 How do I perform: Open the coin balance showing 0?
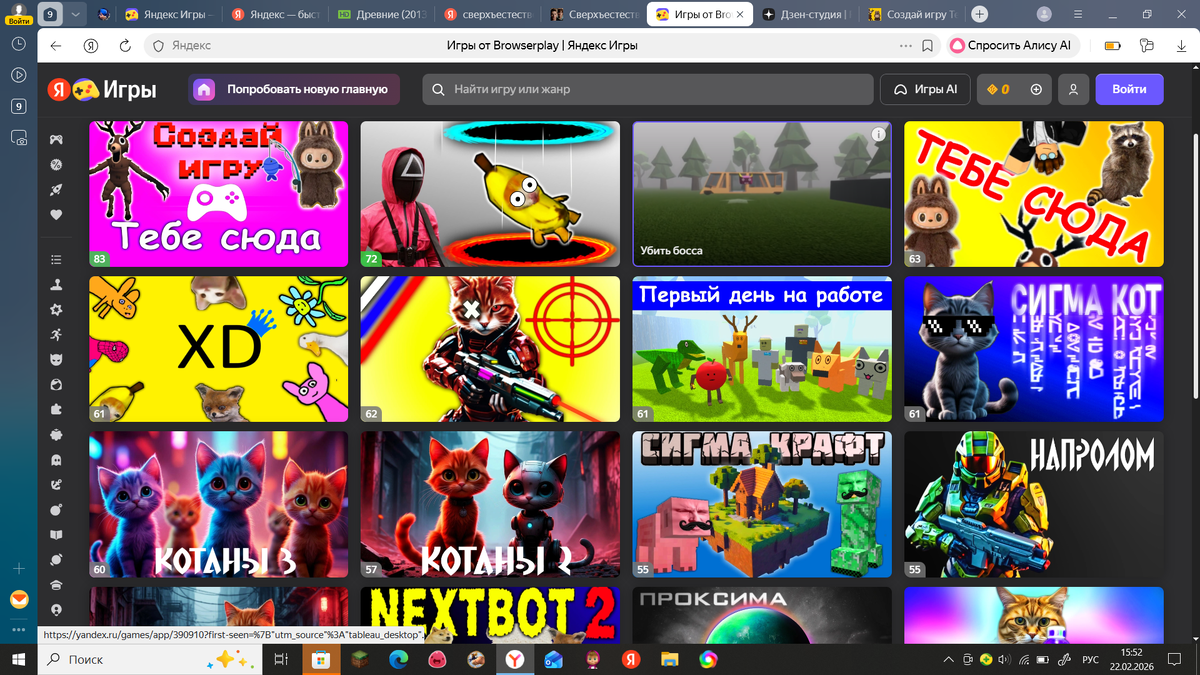[998, 89]
